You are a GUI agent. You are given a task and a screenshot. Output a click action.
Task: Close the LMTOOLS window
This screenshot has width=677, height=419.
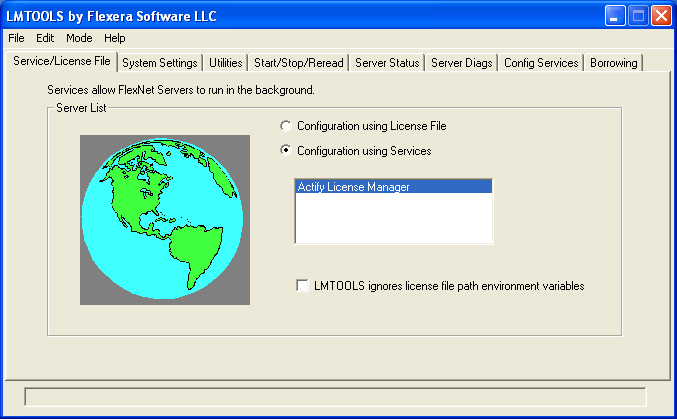point(661,15)
